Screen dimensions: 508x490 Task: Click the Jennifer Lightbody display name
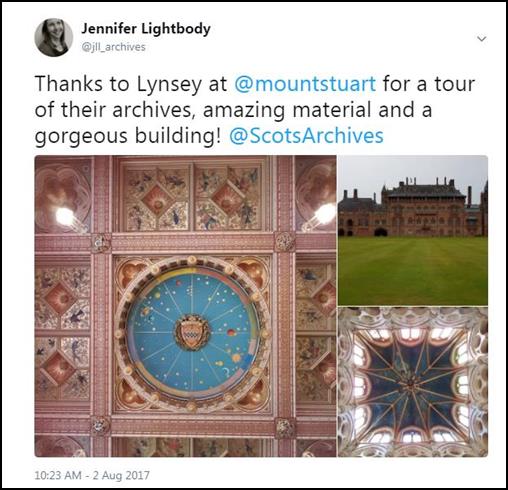(x=146, y=28)
